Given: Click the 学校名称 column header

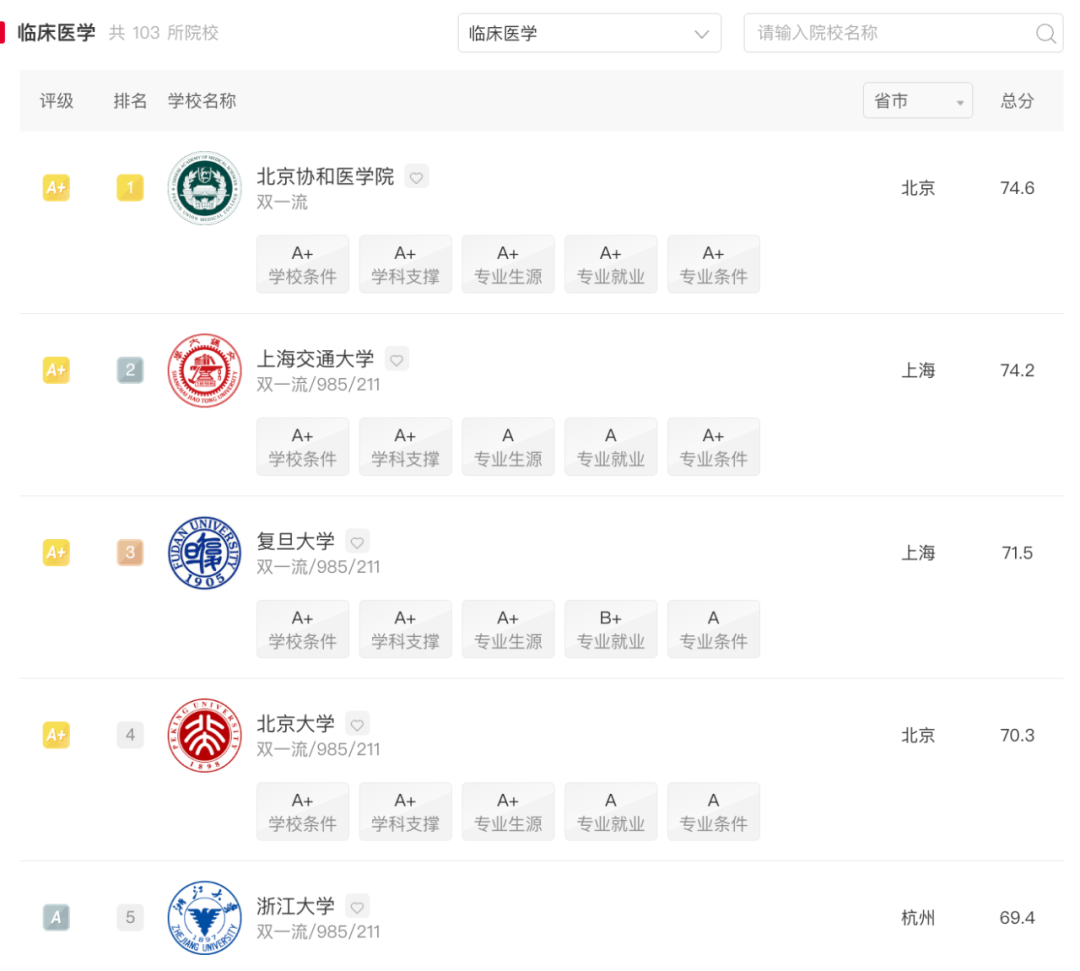Looking at the screenshot, I should [202, 101].
